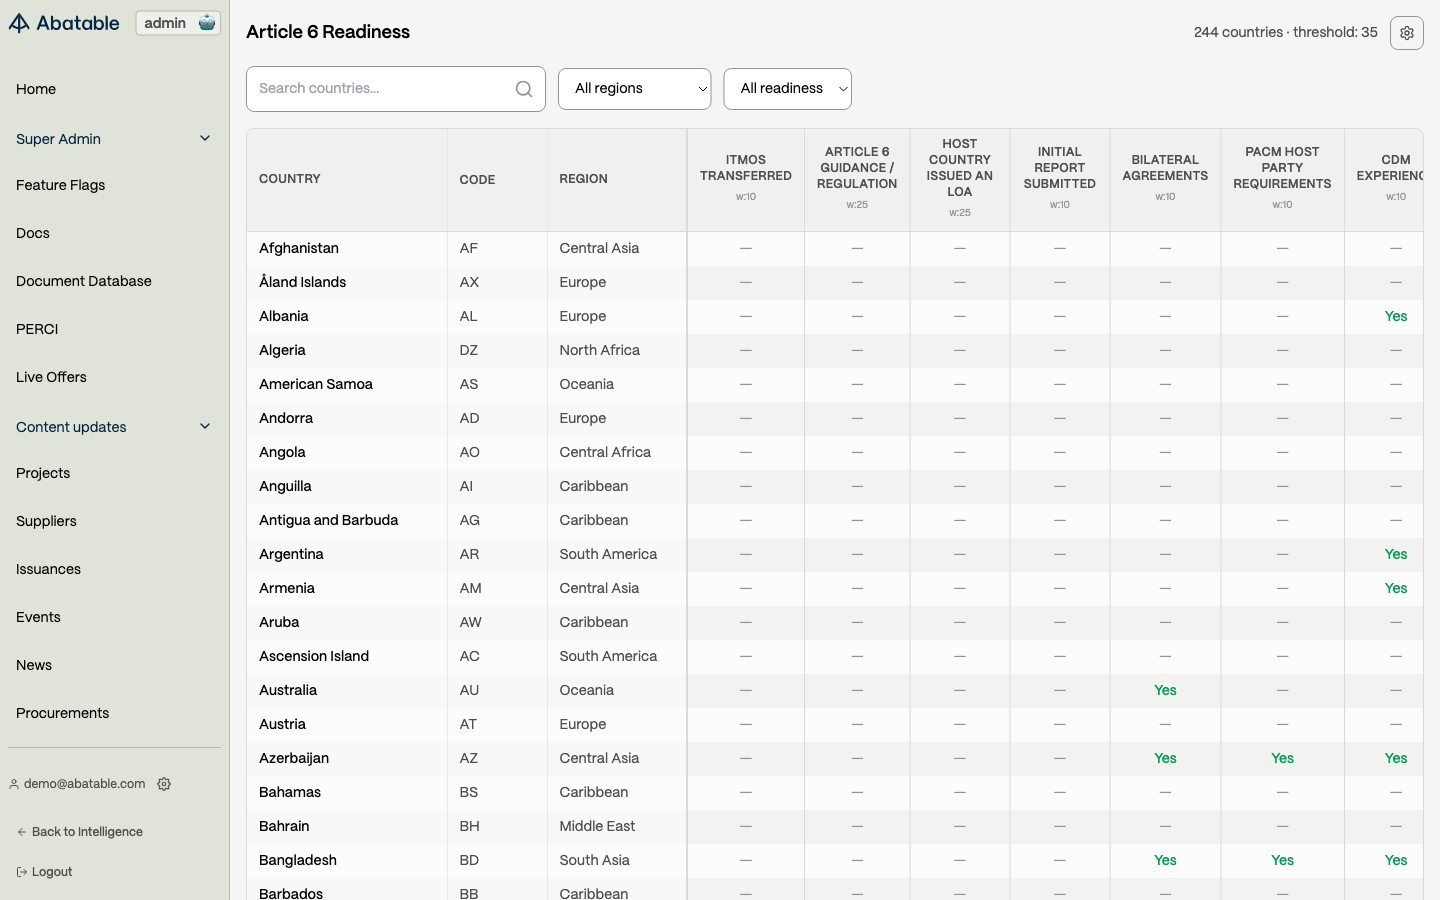1440x900 pixels.
Task: Open Feature Flags in the sidebar
Action: click(x=61, y=185)
